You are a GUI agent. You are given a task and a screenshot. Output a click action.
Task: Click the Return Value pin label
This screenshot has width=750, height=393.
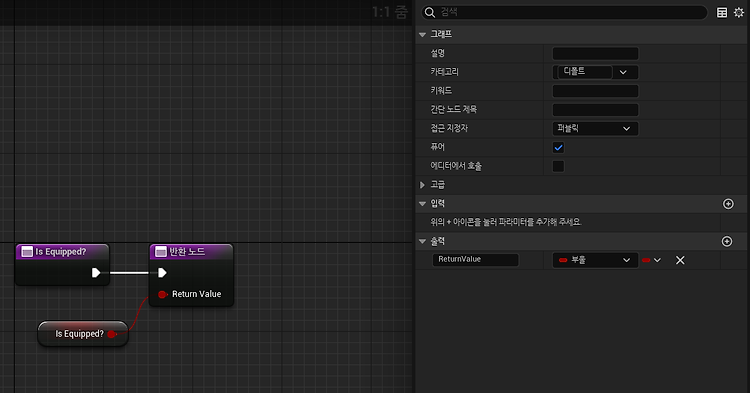pos(197,294)
